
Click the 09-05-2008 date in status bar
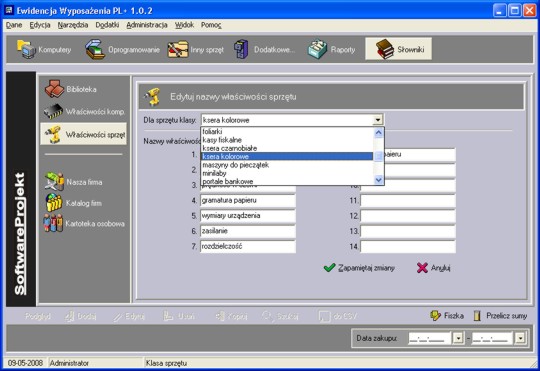[x=25, y=363]
